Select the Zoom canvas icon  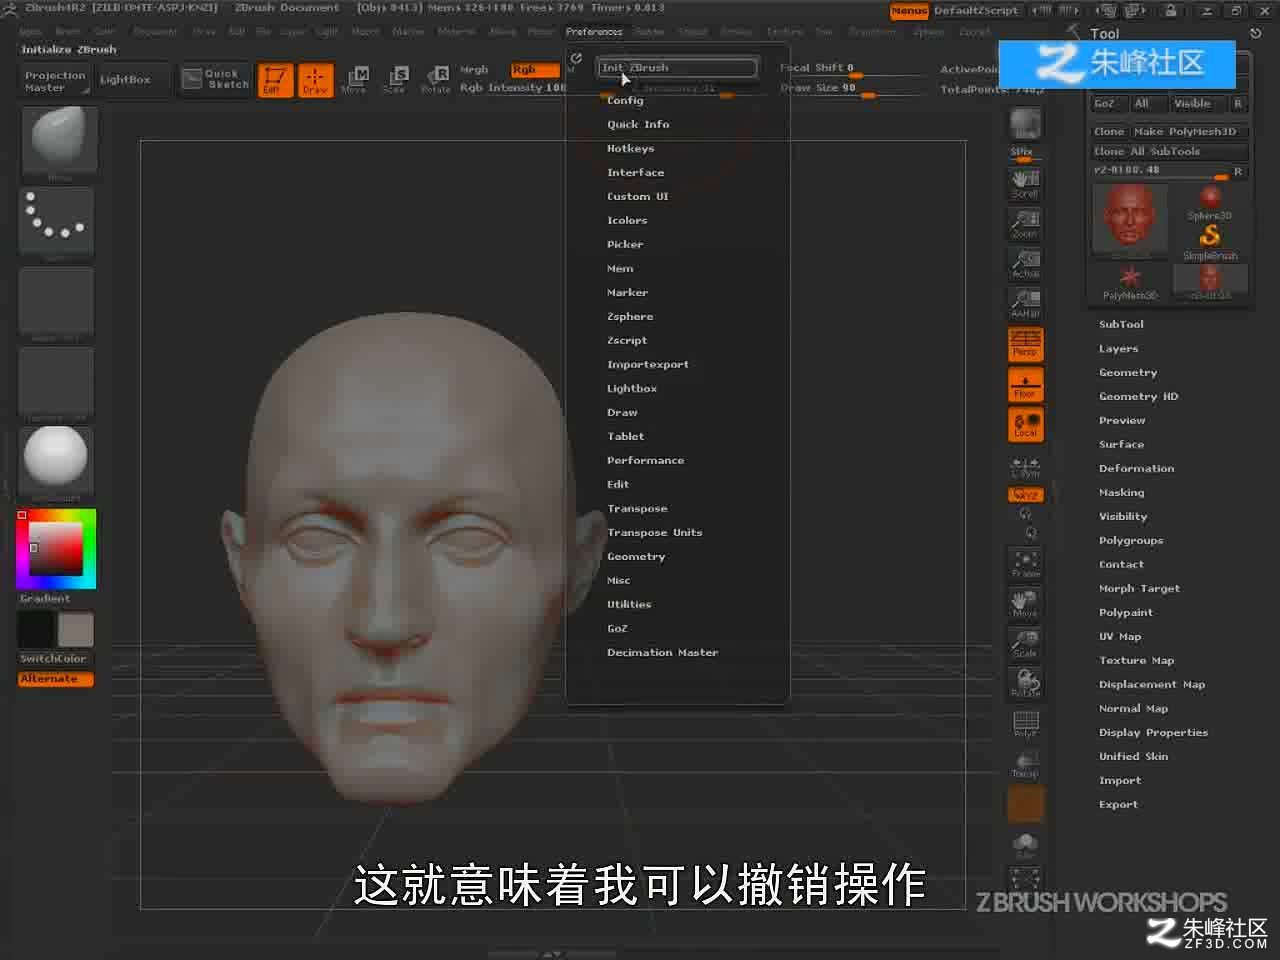pos(1024,224)
